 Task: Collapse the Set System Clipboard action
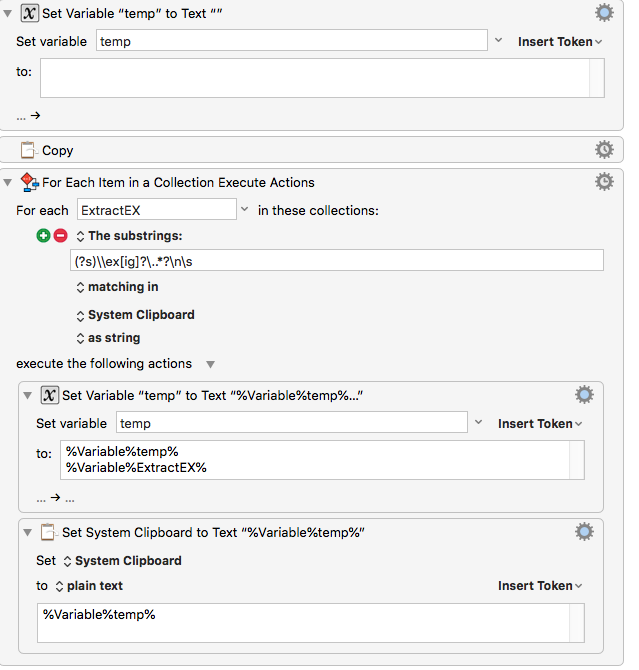[27, 532]
